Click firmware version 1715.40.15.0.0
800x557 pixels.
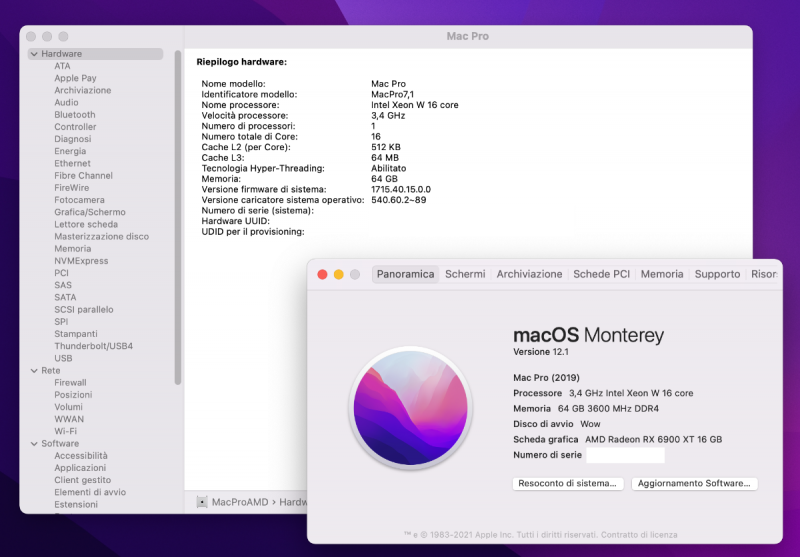point(401,189)
